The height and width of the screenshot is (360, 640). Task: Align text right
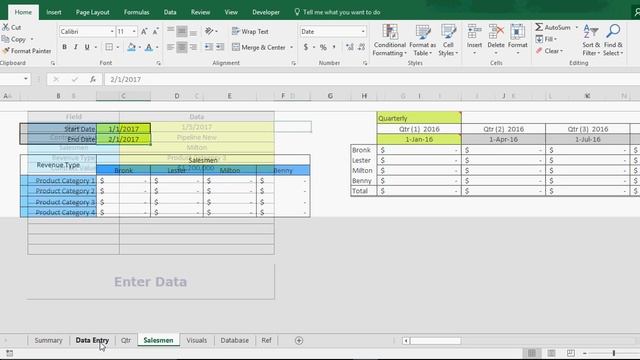pos(193,47)
